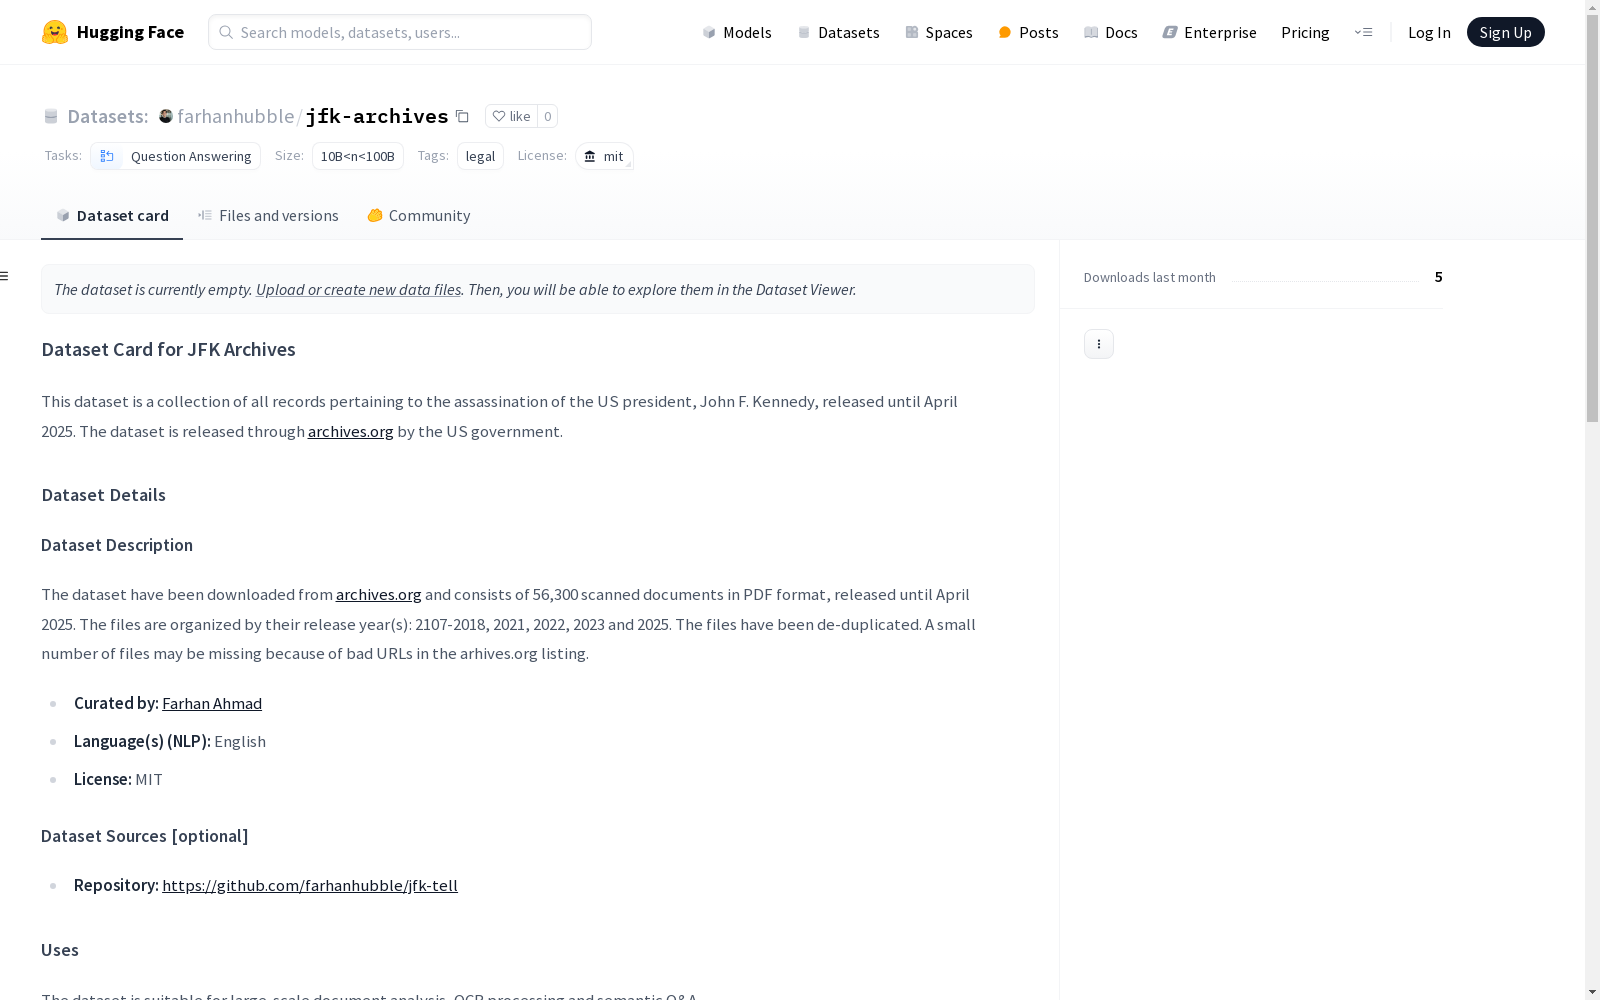Viewport: 1600px width, 1000px height.
Task: Open the table of contents sidebar icon
Action: pyautogui.click(x=5, y=276)
